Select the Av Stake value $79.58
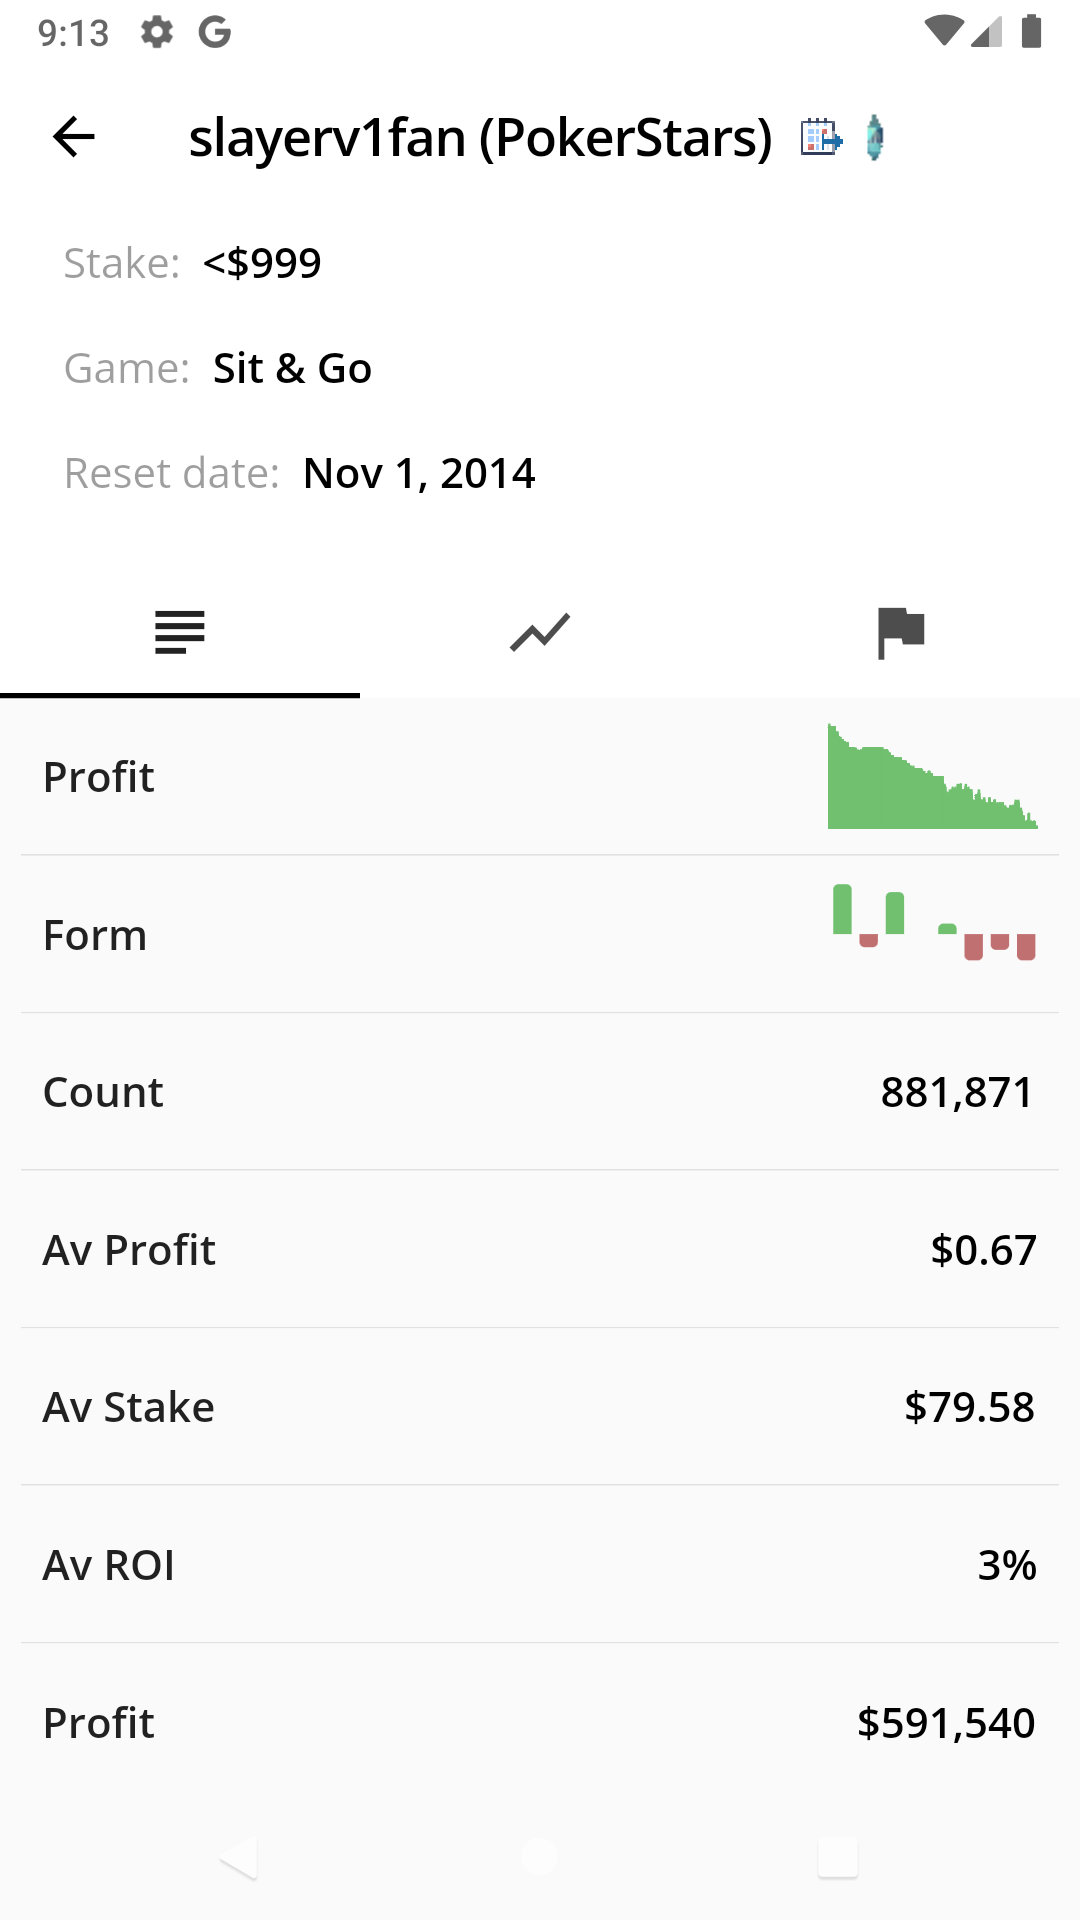 (969, 1407)
